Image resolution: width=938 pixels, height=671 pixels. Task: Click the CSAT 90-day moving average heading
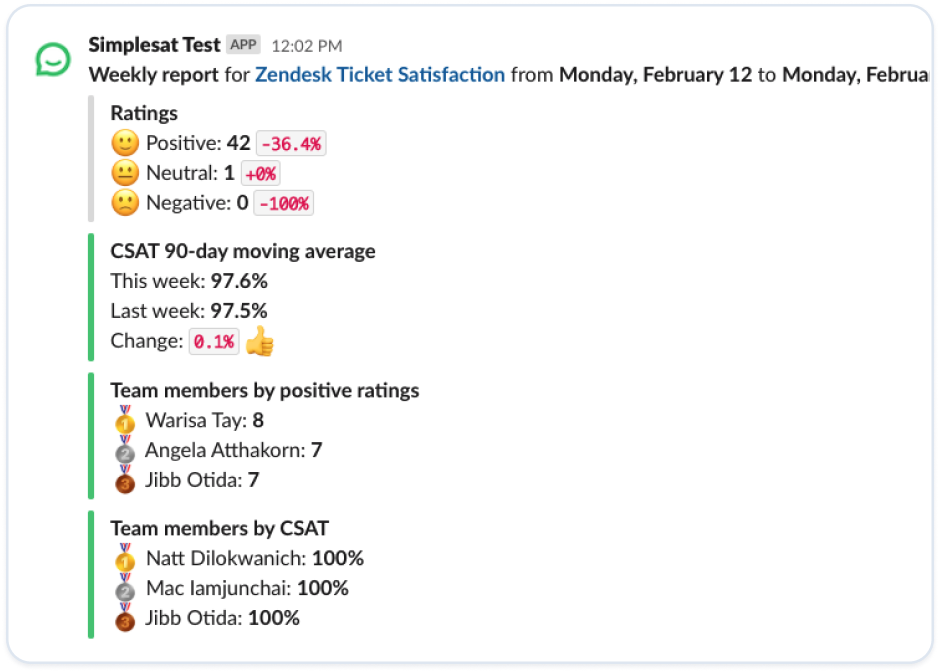pyautogui.click(x=243, y=251)
